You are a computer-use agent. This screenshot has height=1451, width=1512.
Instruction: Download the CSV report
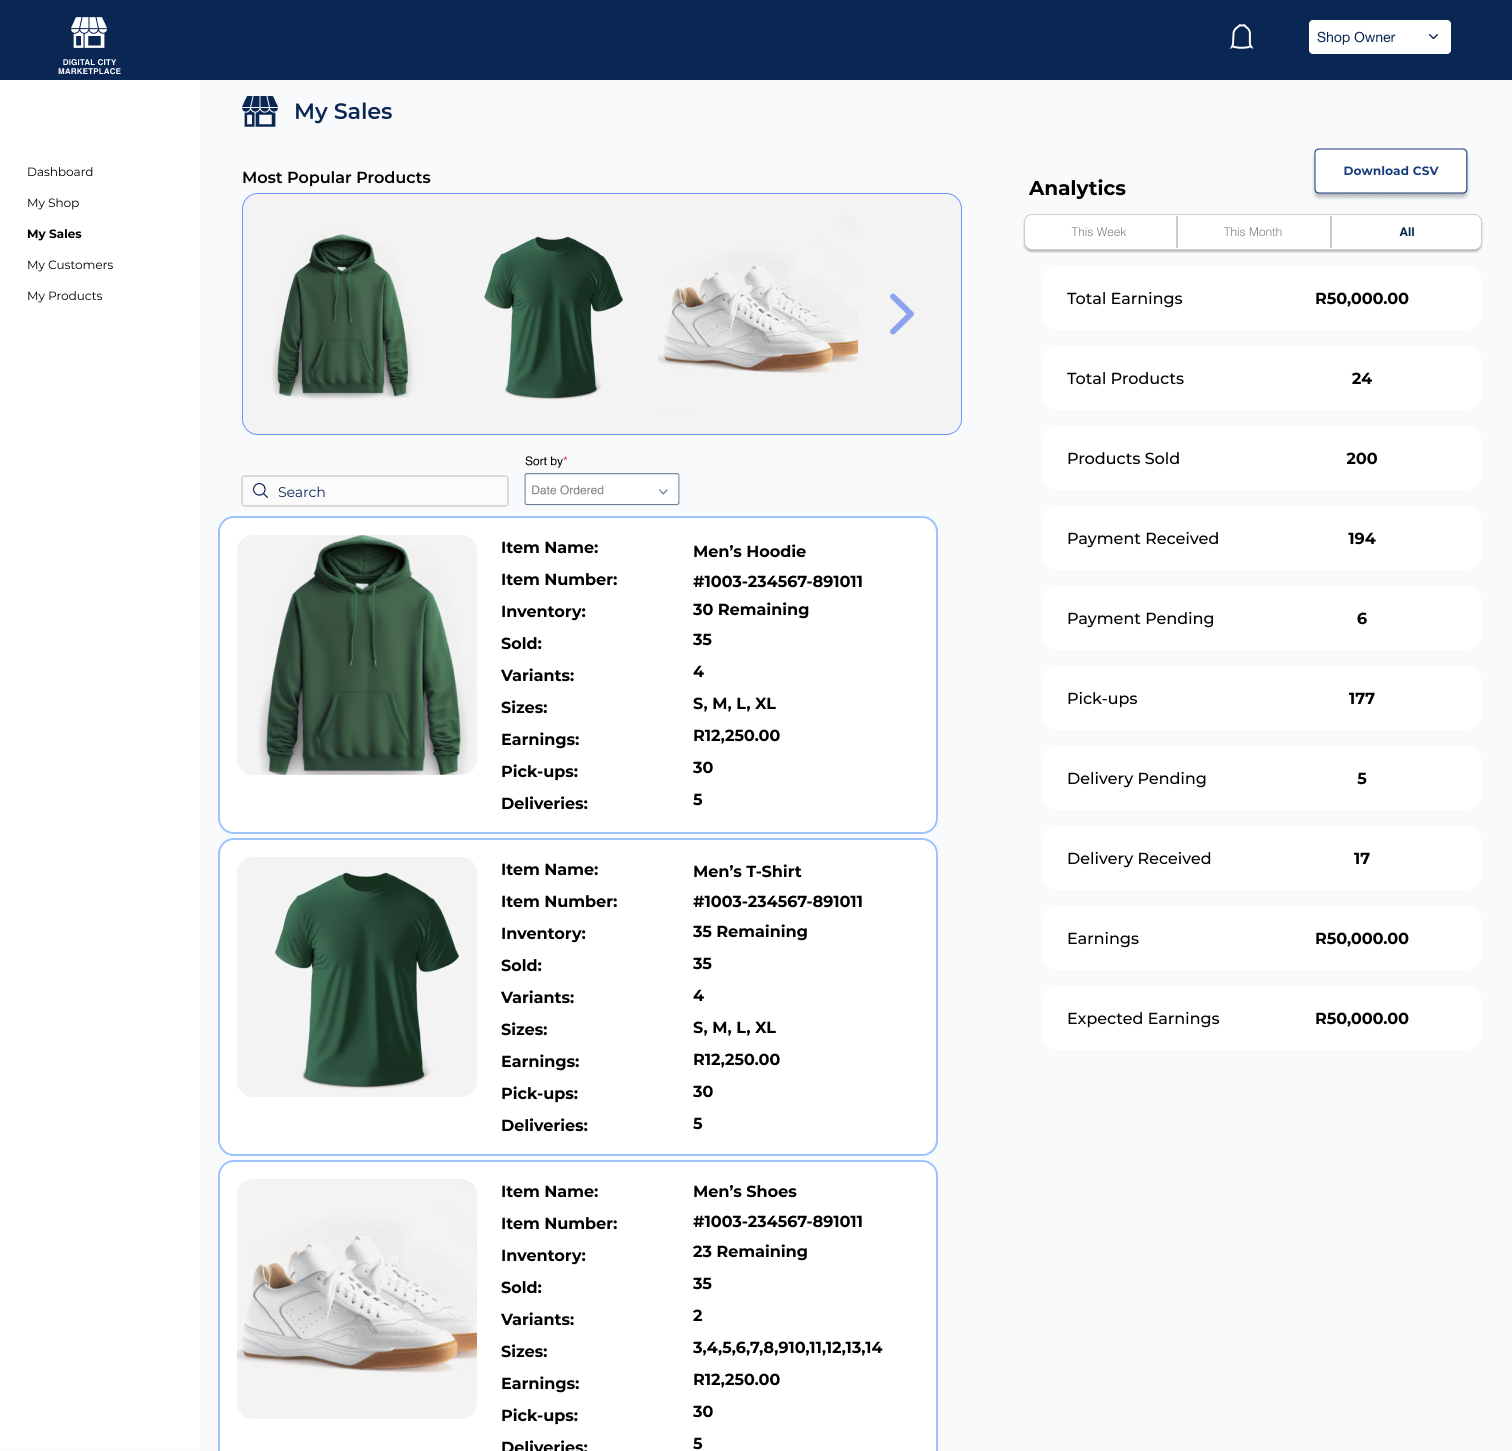point(1390,171)
